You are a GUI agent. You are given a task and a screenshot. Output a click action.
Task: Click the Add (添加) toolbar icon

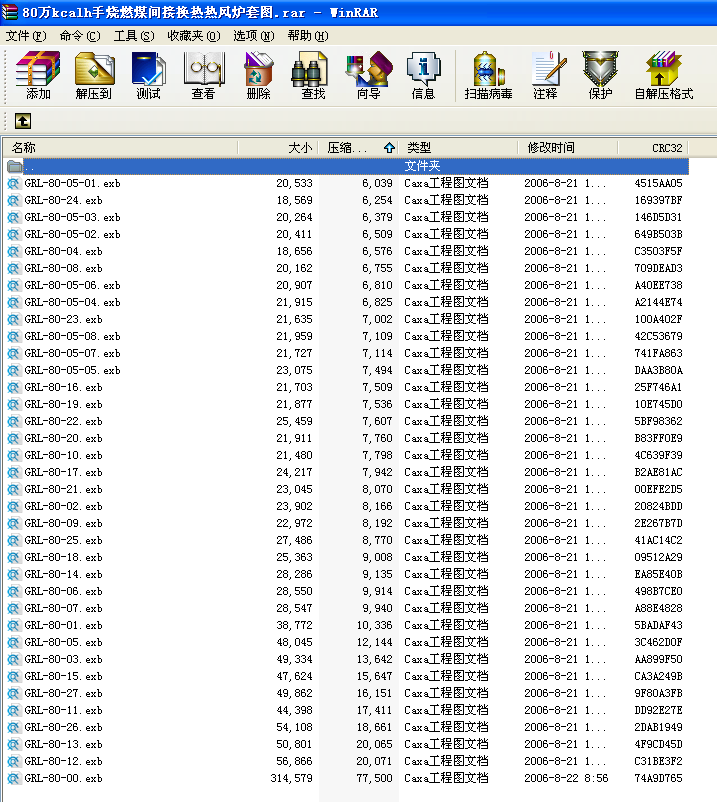[x=38, y=76]
